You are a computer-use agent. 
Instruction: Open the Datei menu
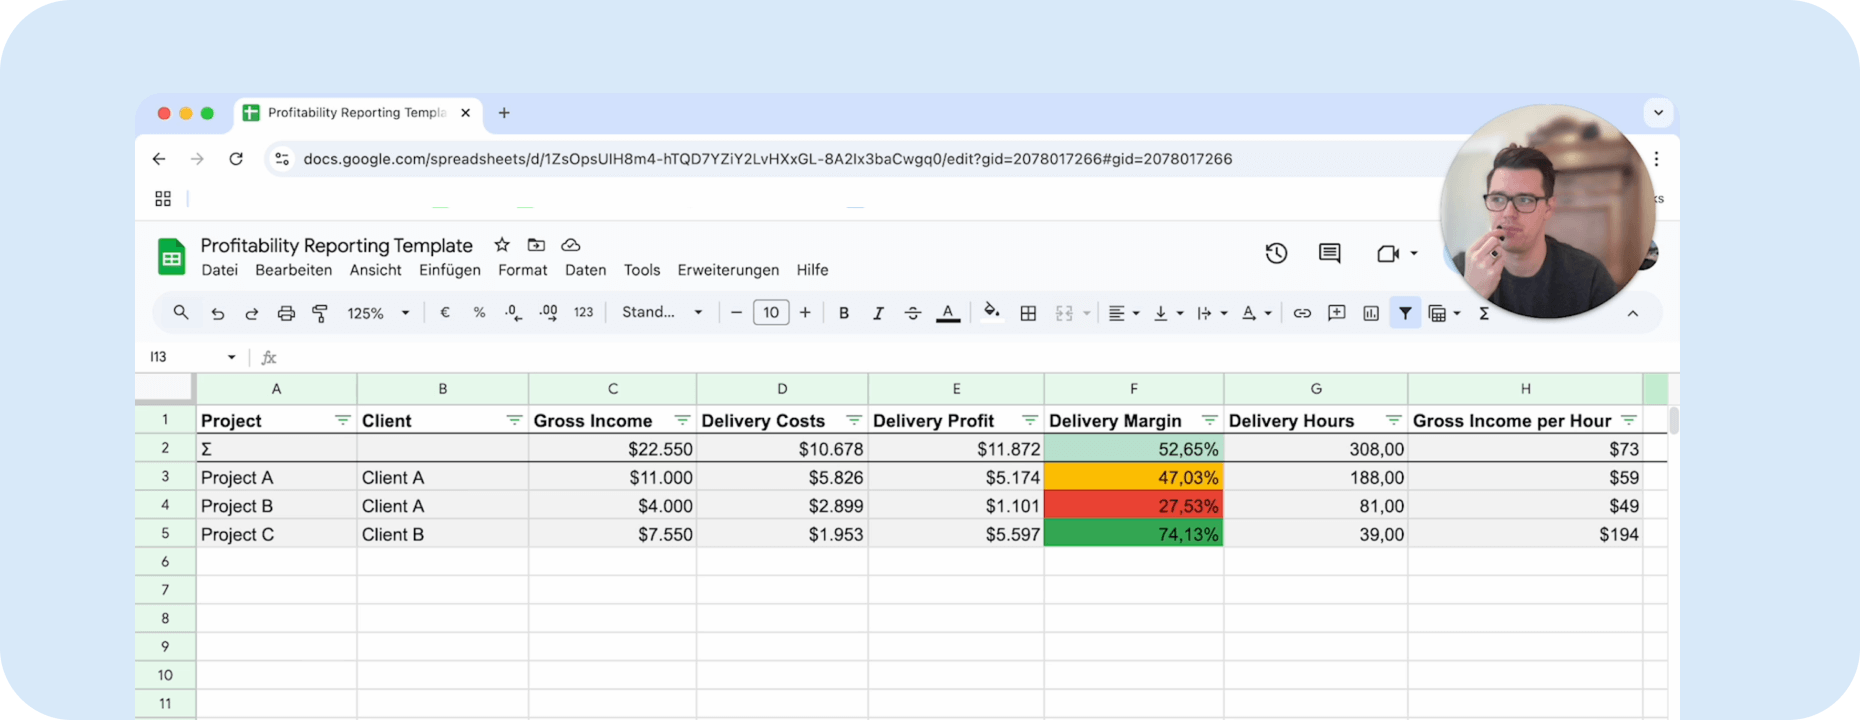coord(219,270)
